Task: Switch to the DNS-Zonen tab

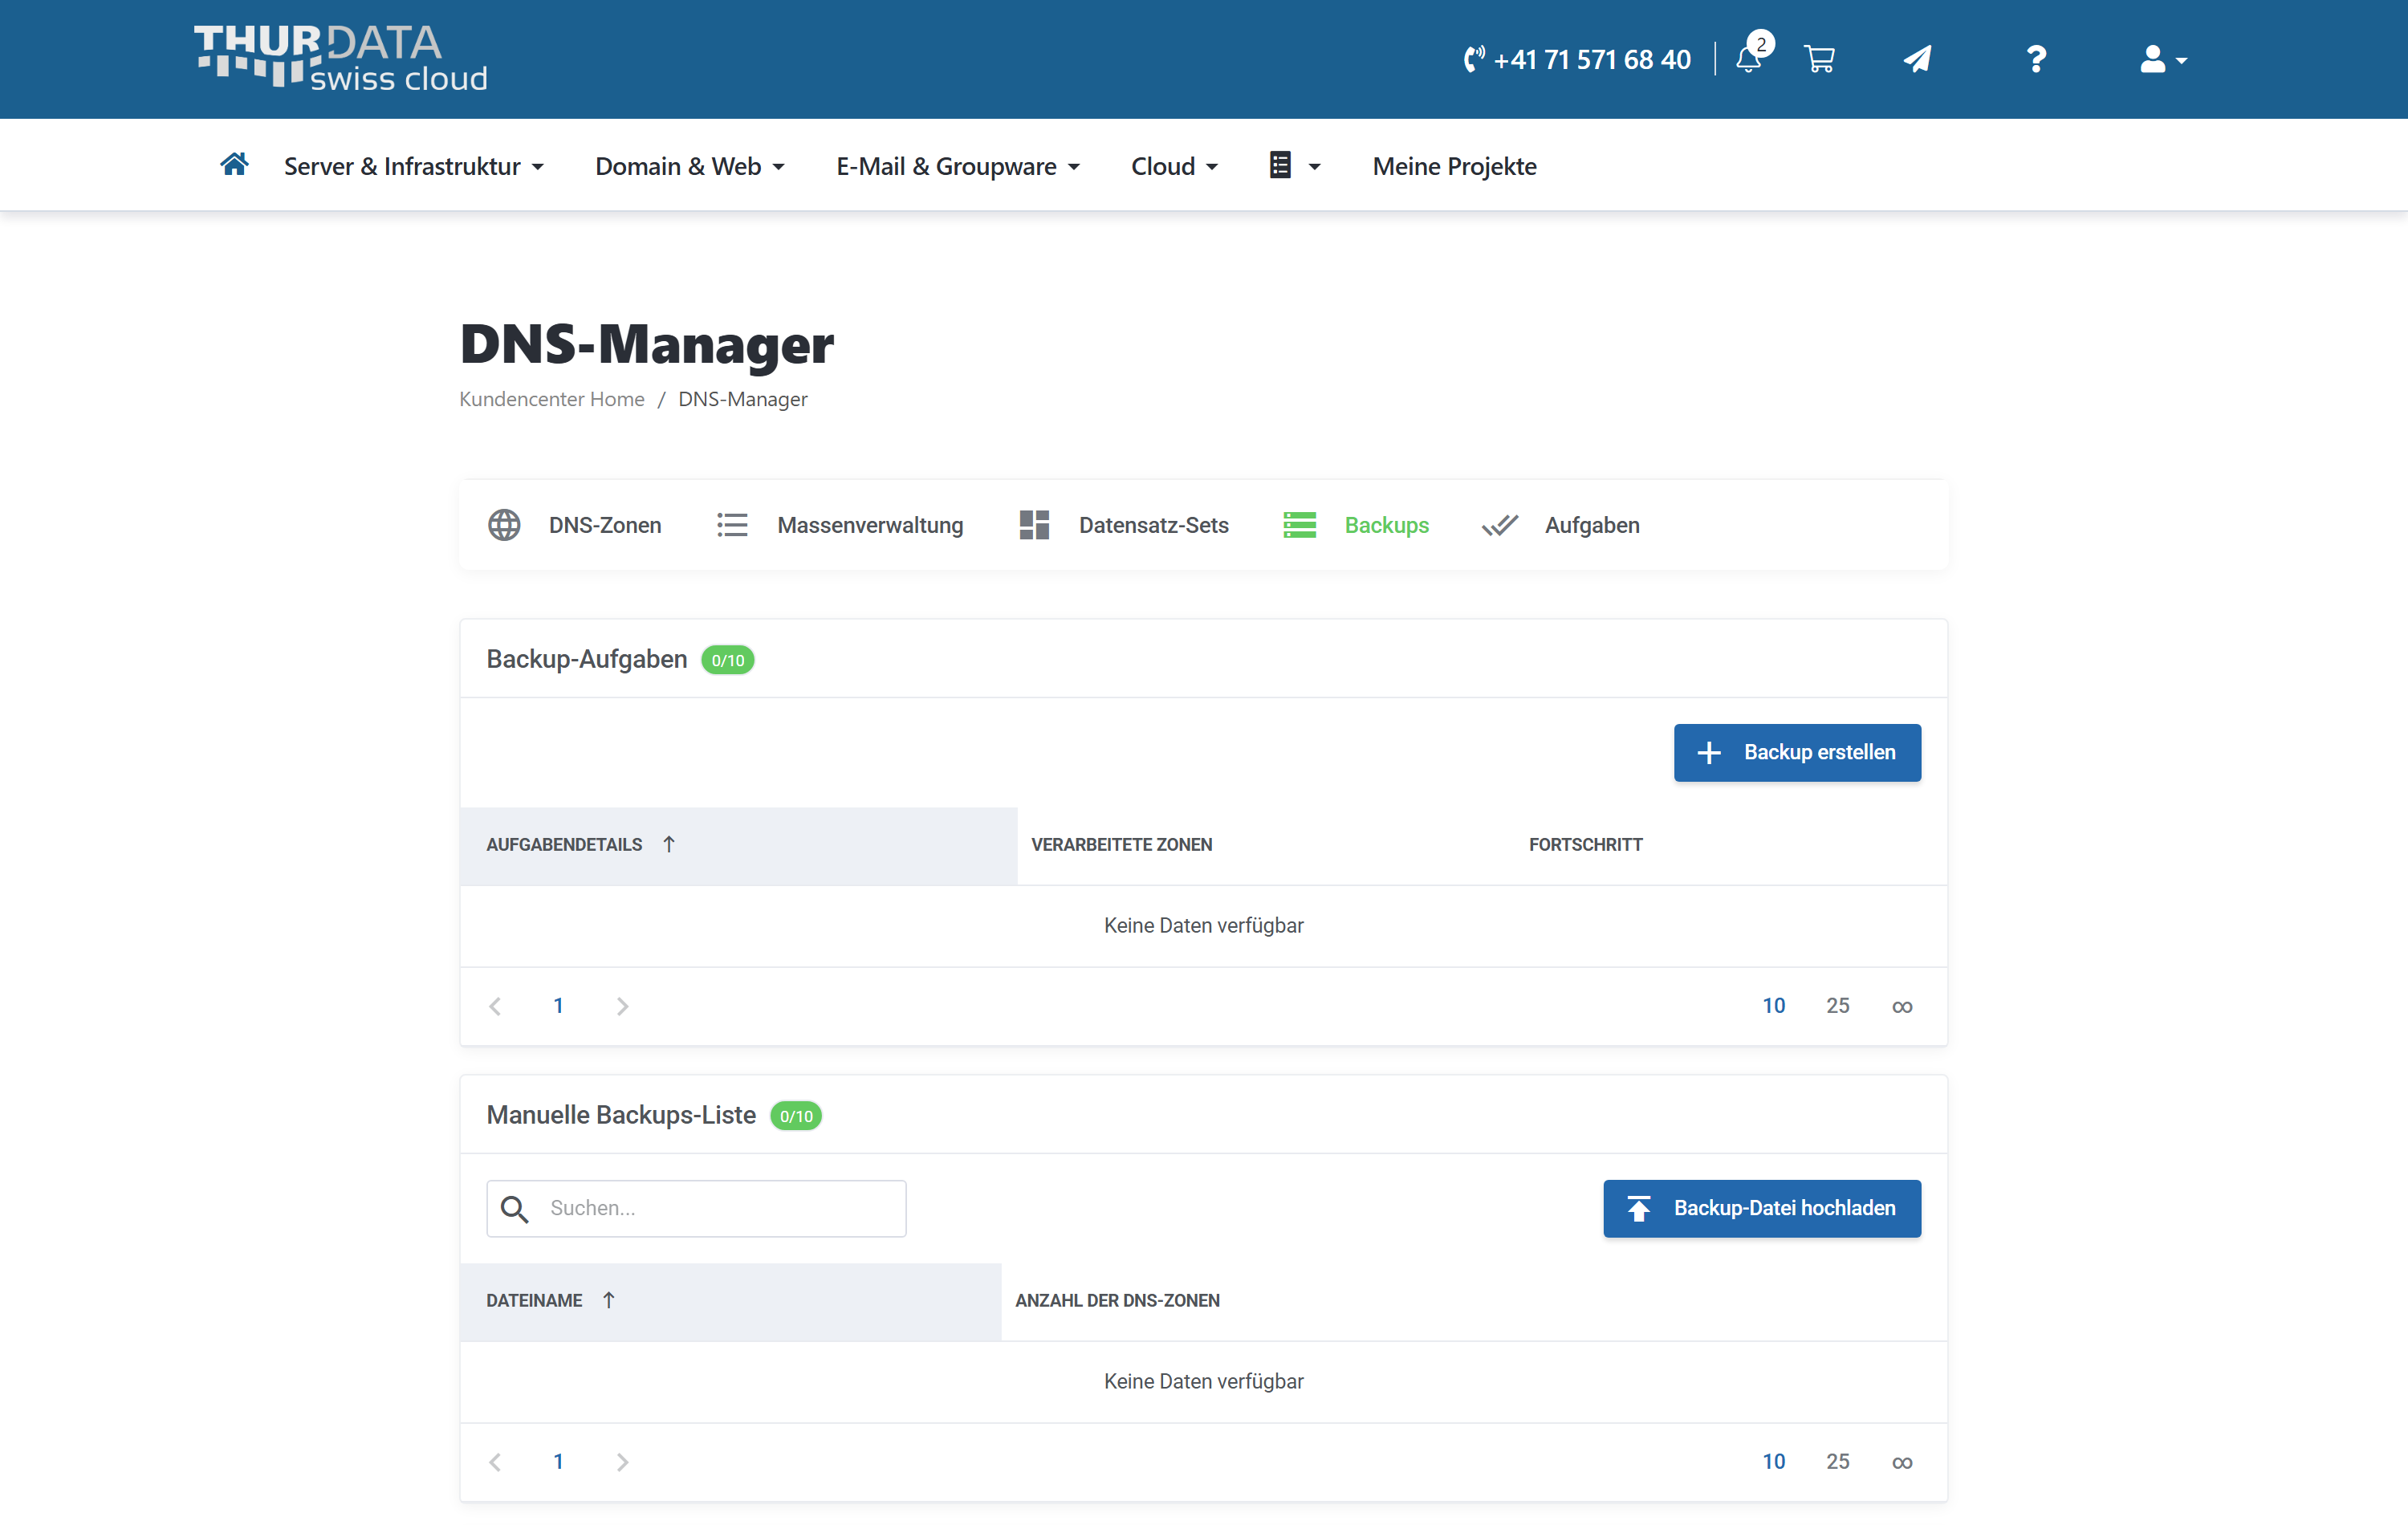Action: (574, 525)
